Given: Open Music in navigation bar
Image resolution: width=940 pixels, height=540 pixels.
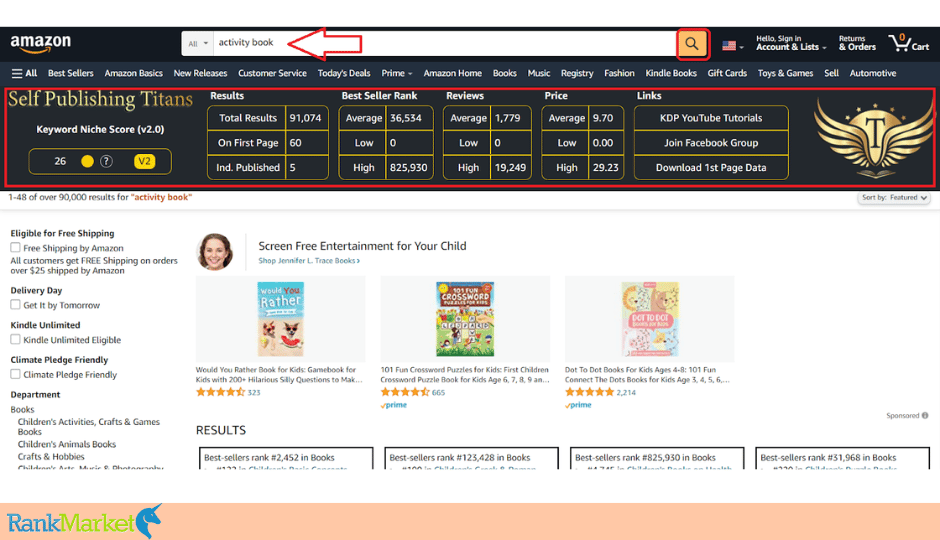Looking at the screenshot, I should pyautogui.click(x=539, y=73).
